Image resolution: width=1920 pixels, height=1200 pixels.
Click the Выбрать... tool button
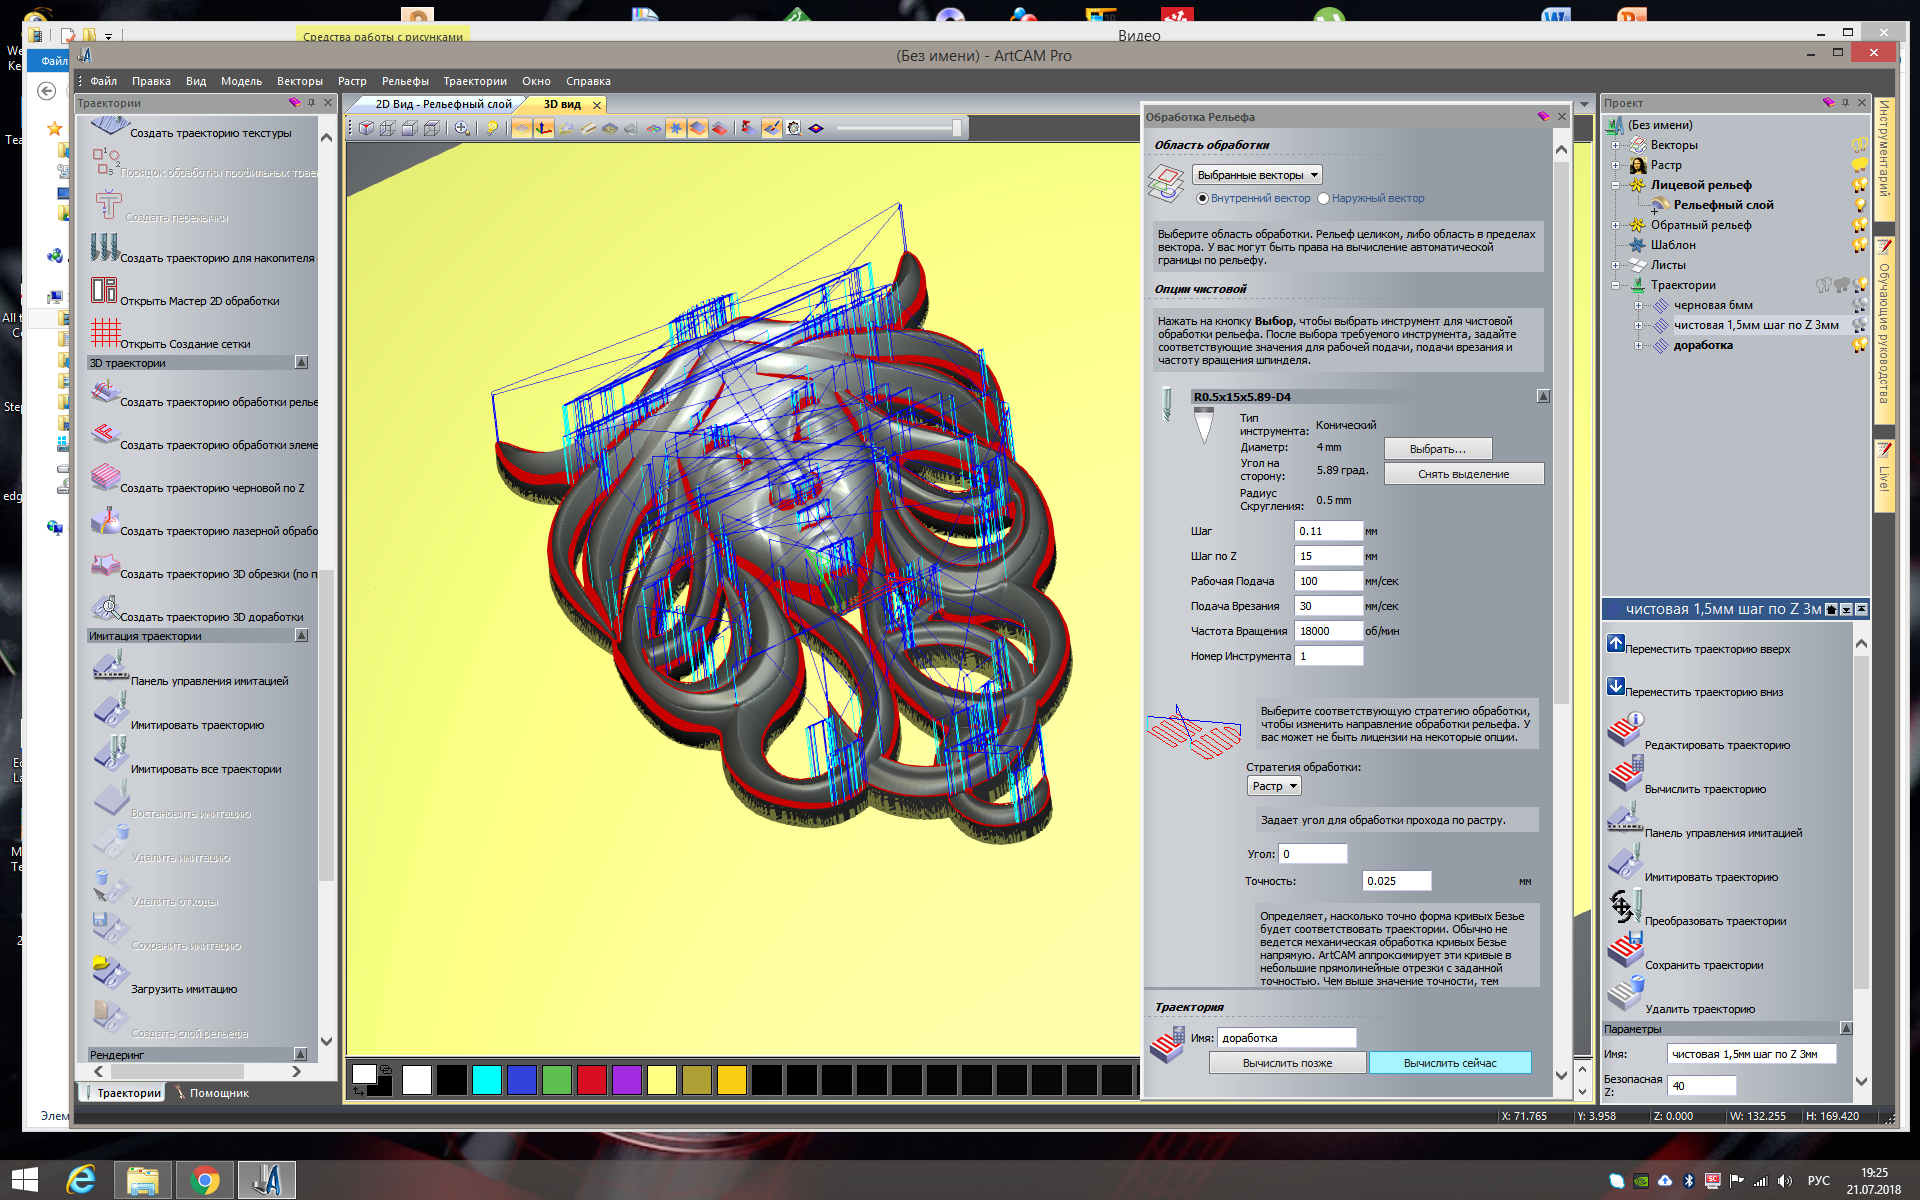1437,449
